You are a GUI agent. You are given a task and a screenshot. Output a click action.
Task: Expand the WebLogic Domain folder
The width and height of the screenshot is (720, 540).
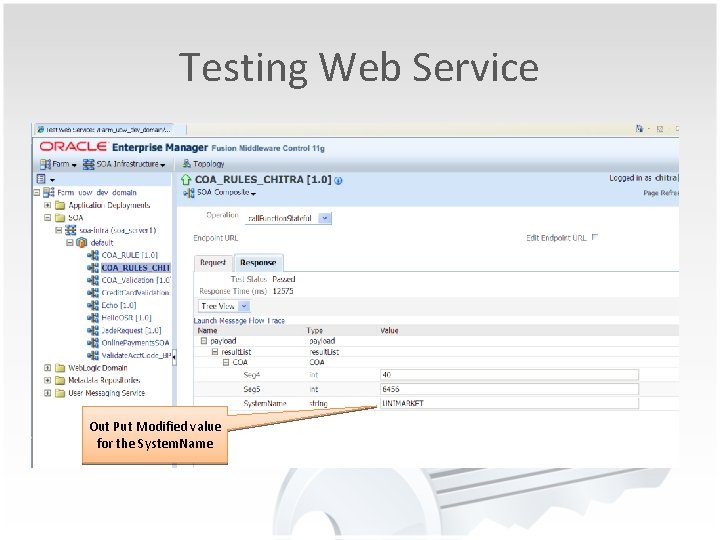[47, 368]
